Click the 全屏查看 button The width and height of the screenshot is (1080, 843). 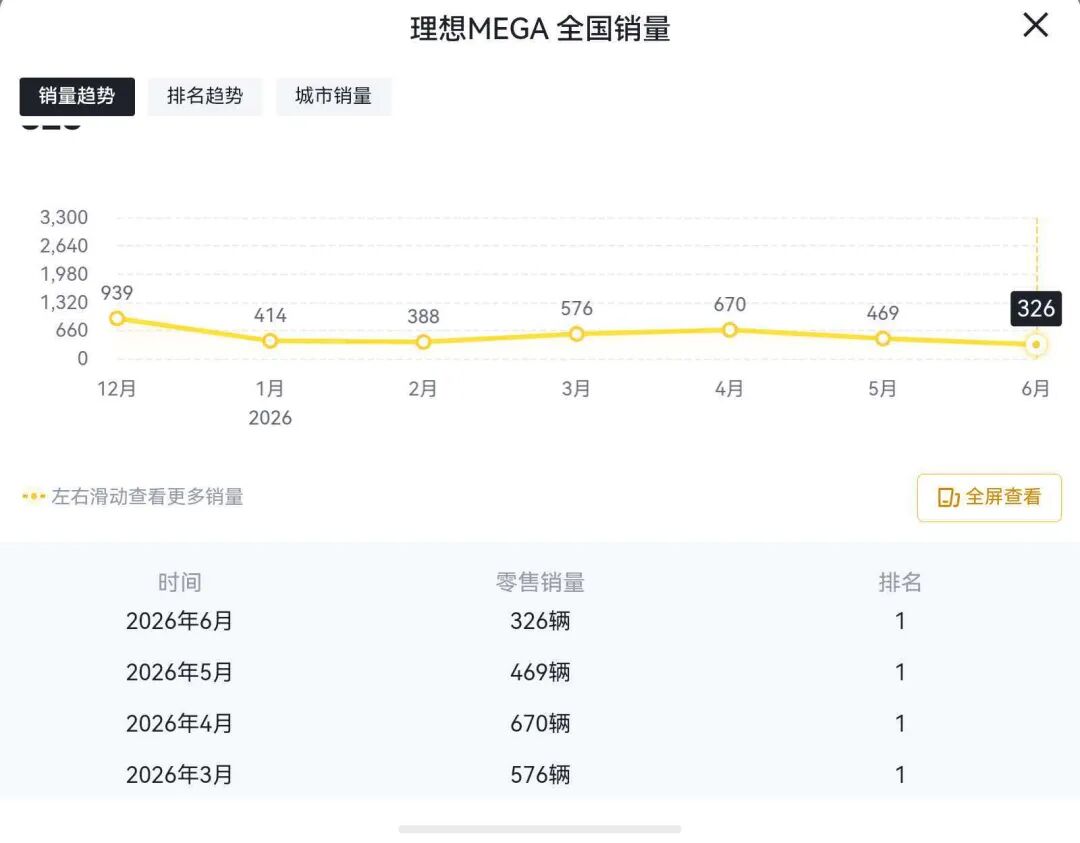[x=989, y=497]
